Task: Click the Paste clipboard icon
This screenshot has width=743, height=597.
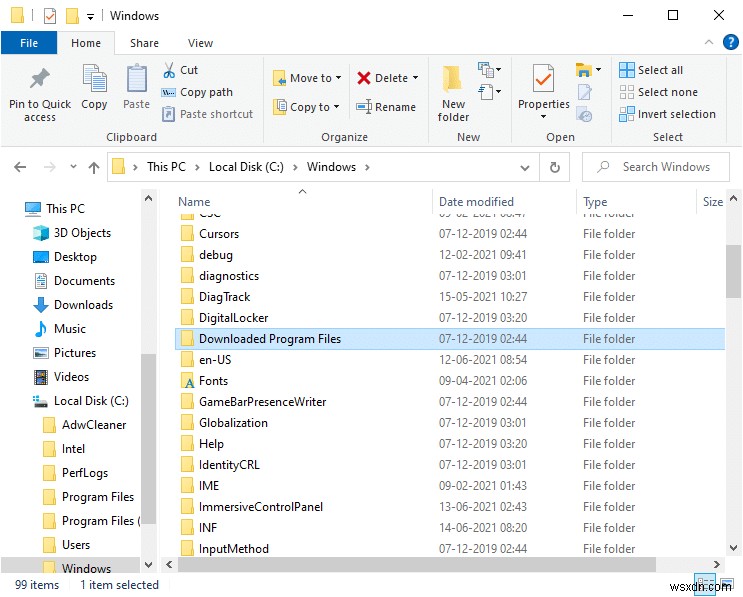Action: pos(136,78)
